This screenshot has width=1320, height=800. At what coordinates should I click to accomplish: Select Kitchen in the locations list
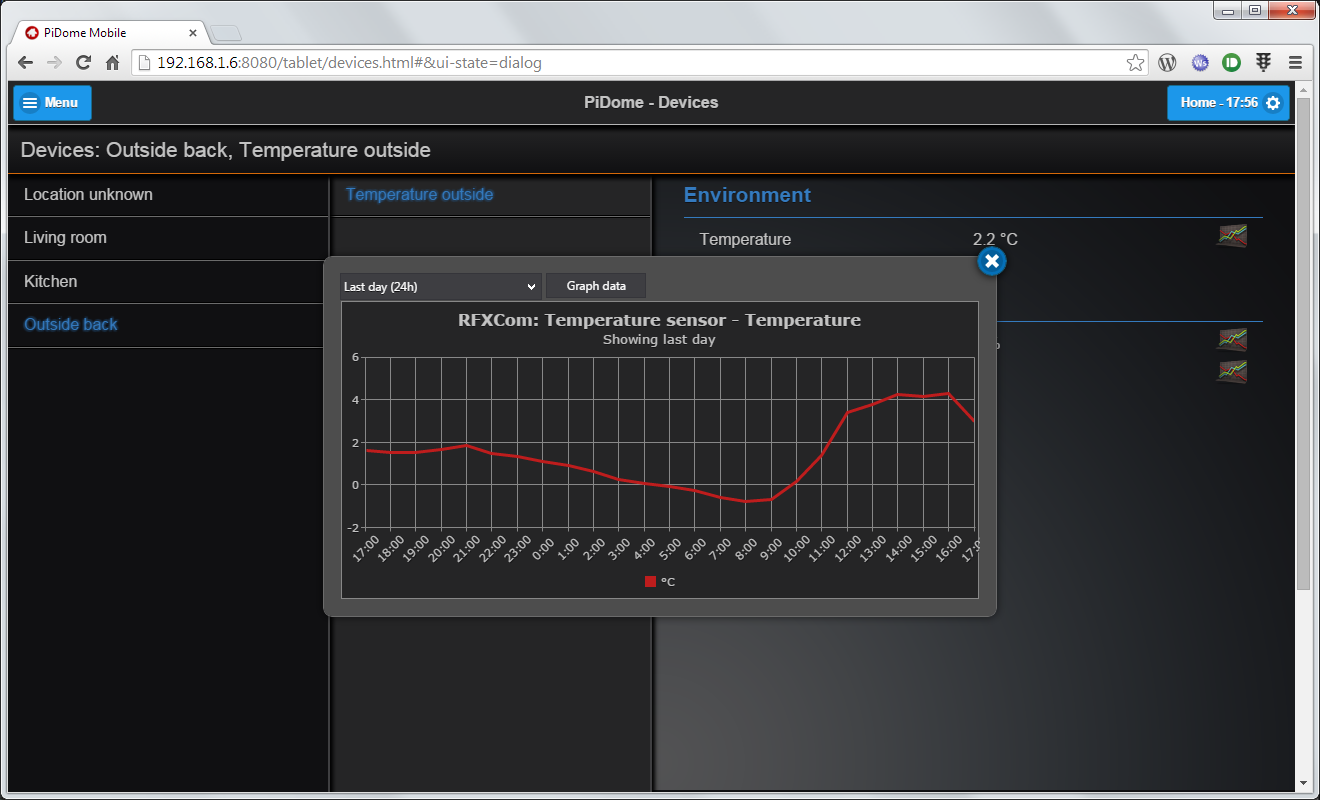pyautogui.click(x=168, y=282)
